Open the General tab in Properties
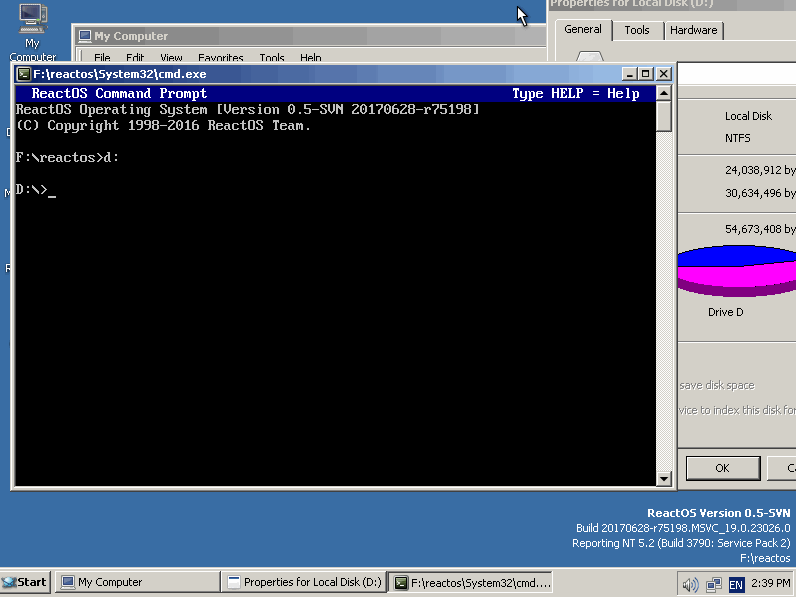Viewport: 796px width, 597px height. (x=583, y=29)
